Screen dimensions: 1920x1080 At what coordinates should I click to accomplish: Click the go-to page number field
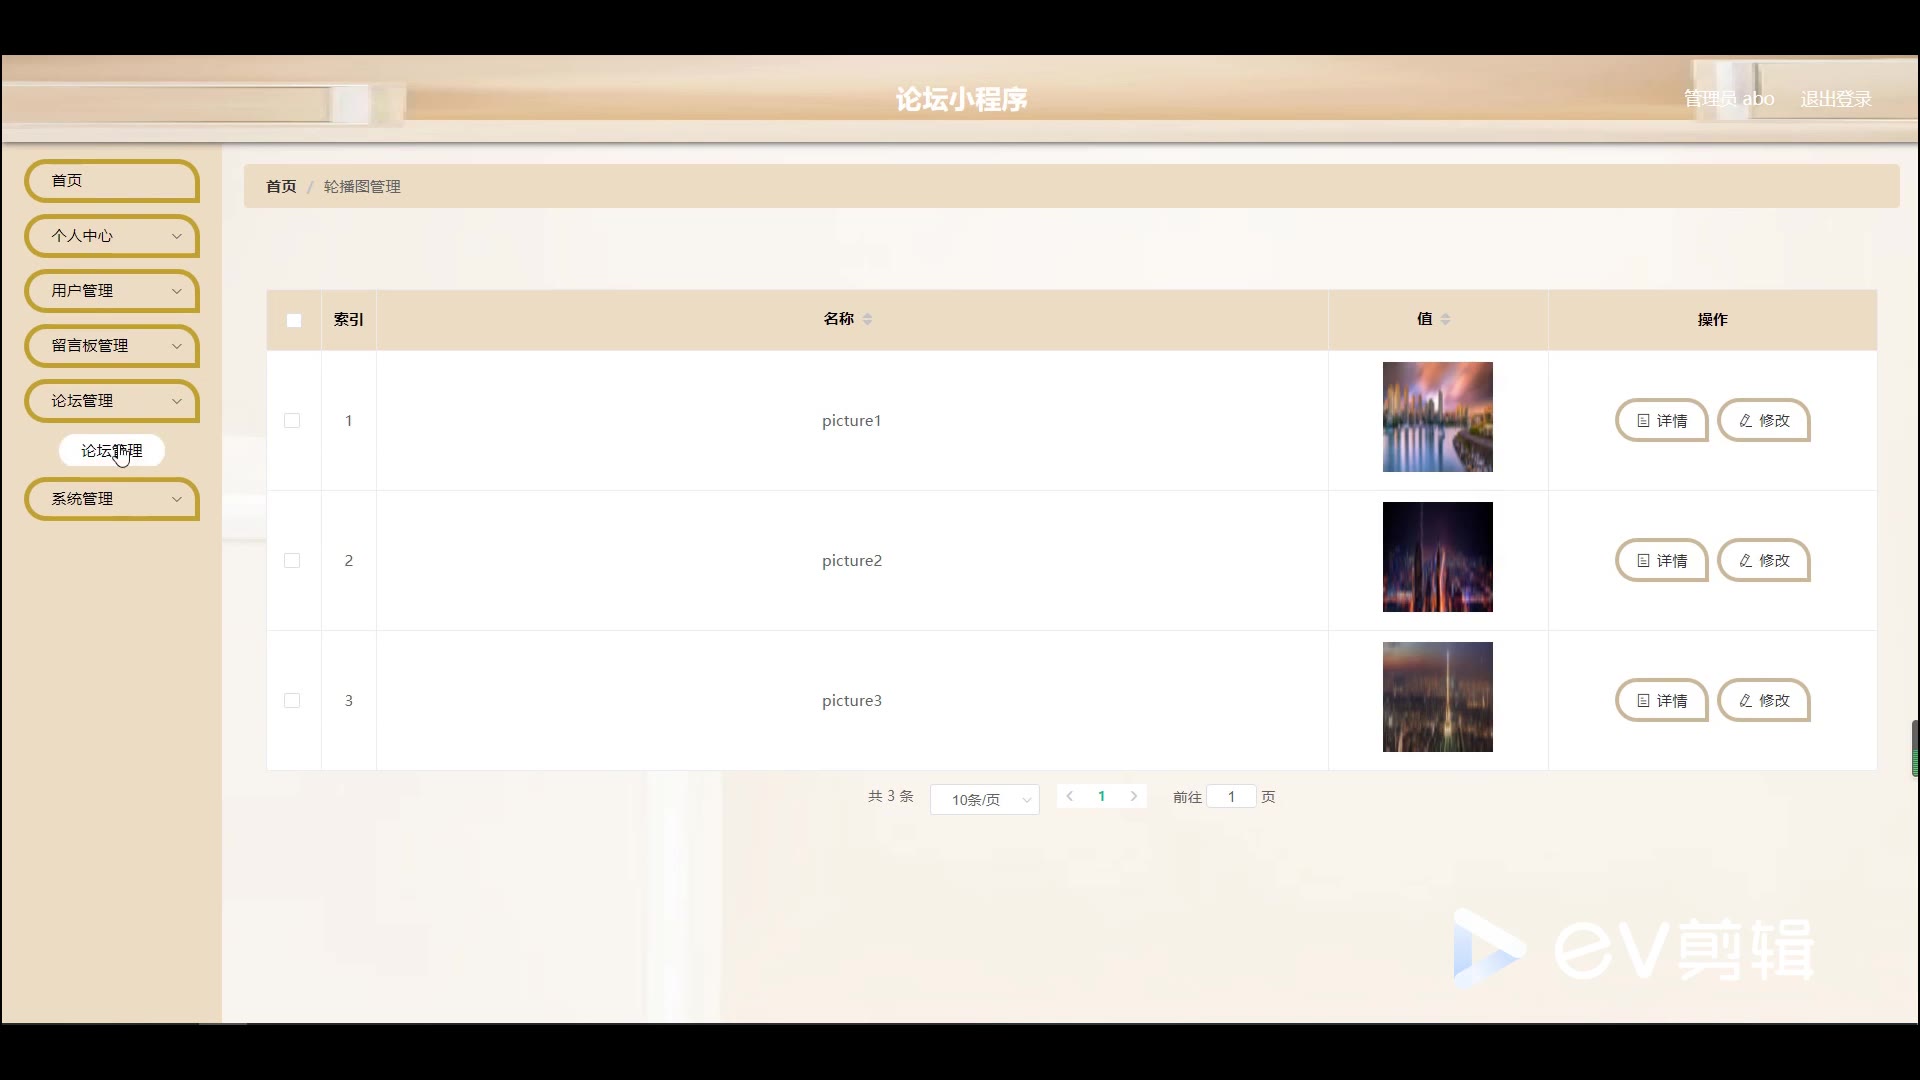tap(1231, 797)
